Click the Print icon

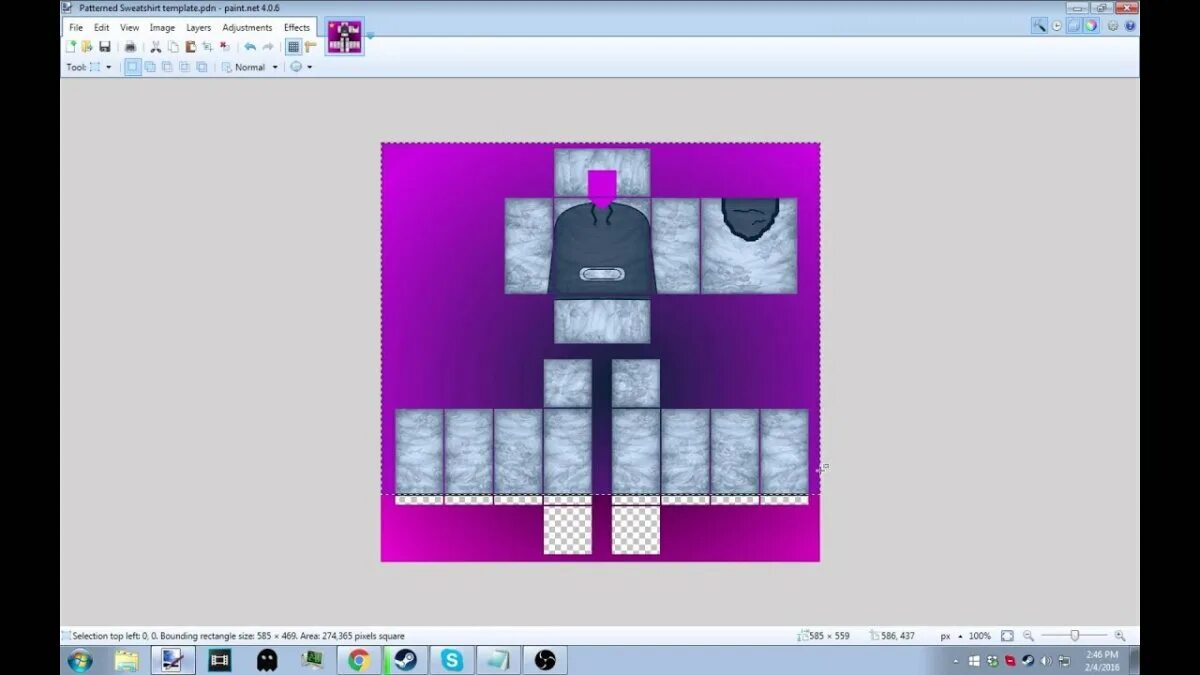click(130, 47)
